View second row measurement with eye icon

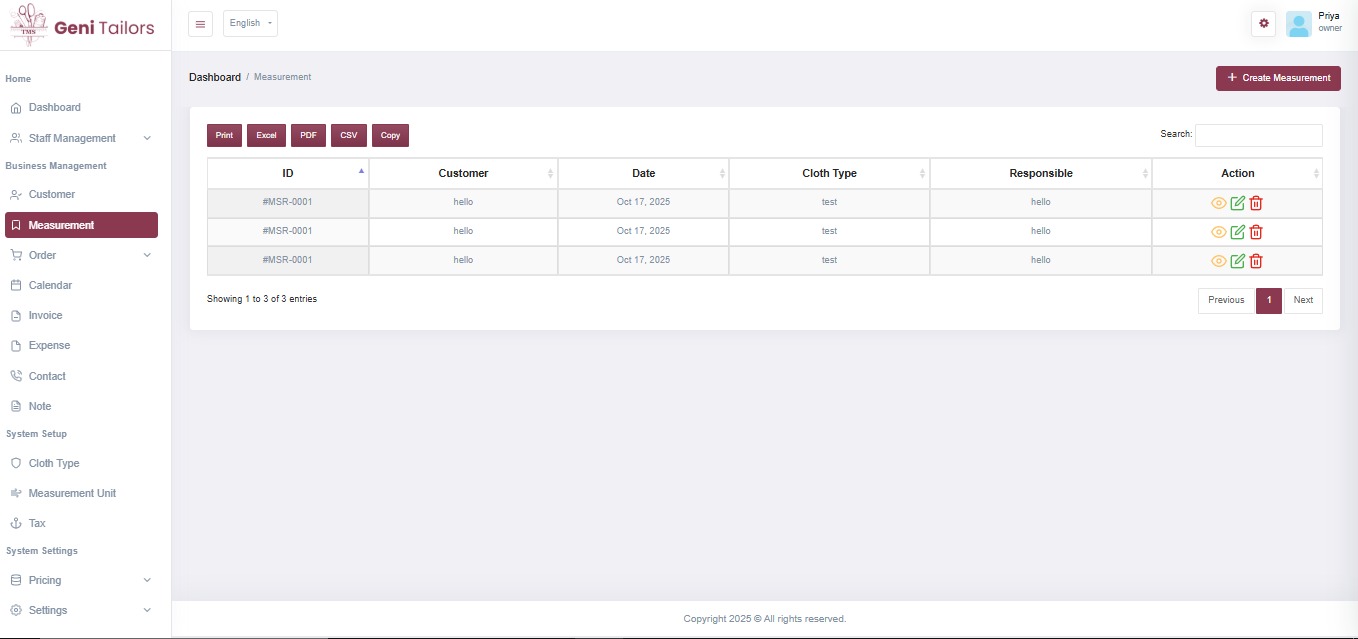[x=1218, y=232]
